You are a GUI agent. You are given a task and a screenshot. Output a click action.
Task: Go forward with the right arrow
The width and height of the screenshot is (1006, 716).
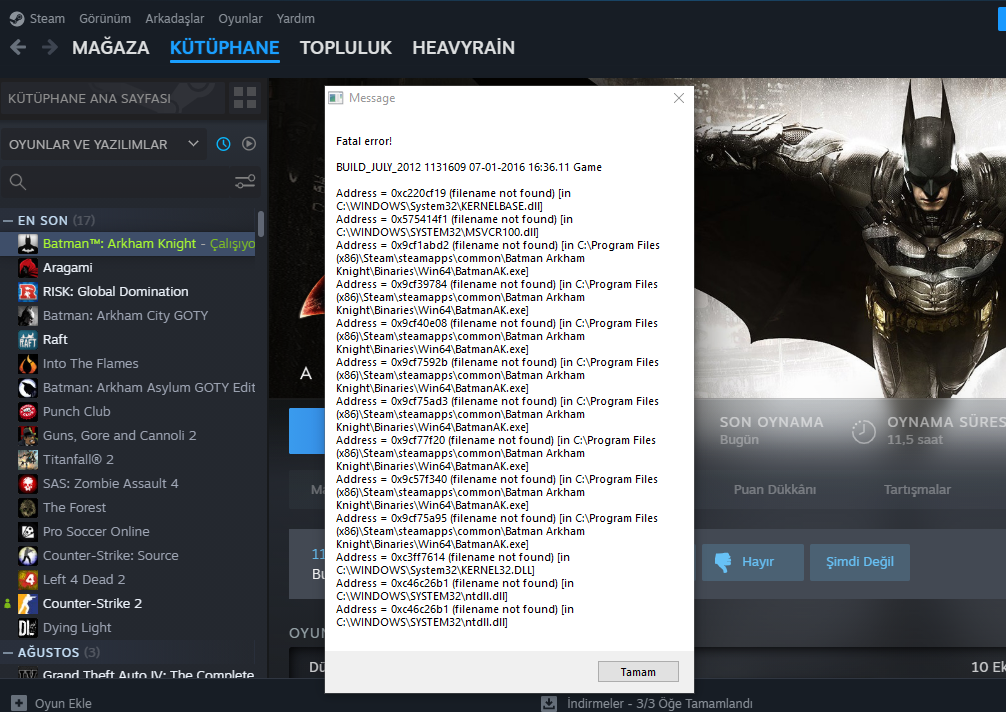49,47
